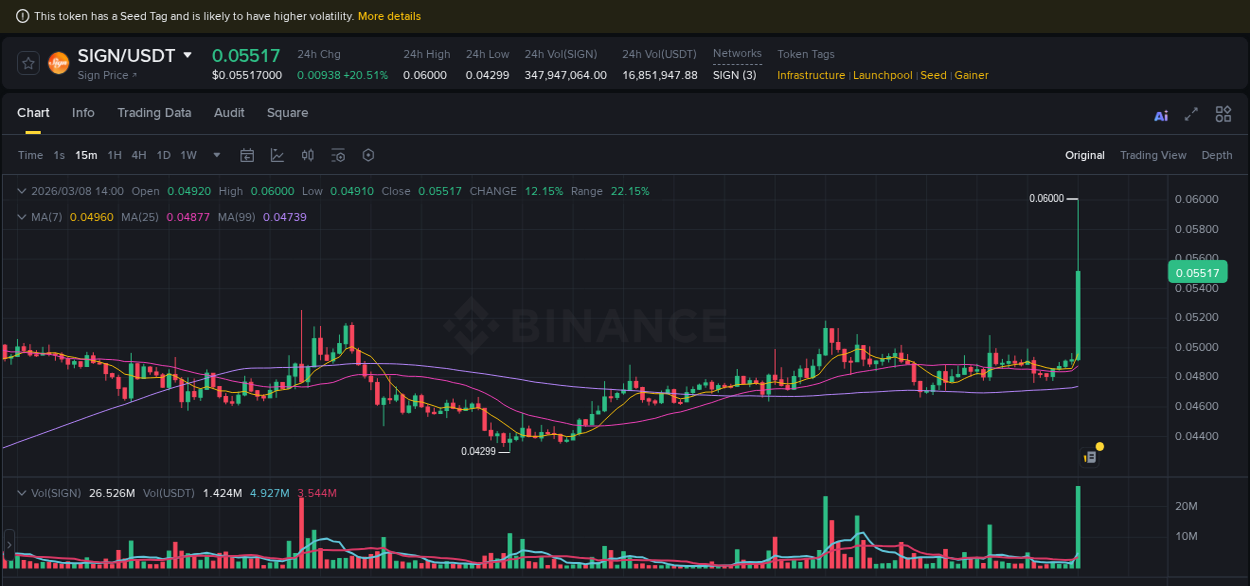1250x586 pixels.
Task: Select the 4H timeframe
Action: click(138, 155)
